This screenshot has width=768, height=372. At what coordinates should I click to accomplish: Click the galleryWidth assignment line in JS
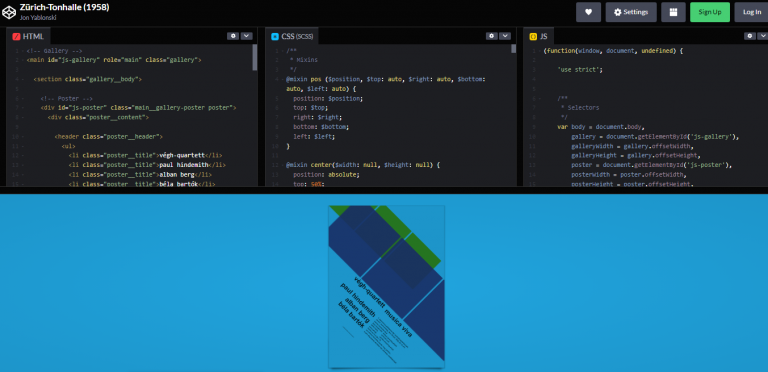tap(633, 146)
